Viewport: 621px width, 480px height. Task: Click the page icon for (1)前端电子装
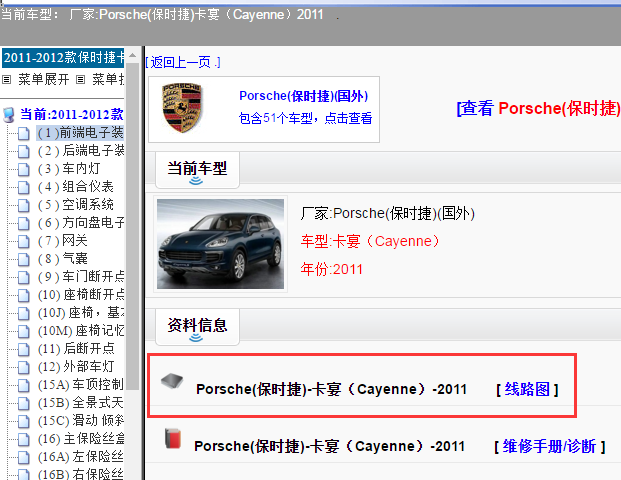[x=24, y=133]
